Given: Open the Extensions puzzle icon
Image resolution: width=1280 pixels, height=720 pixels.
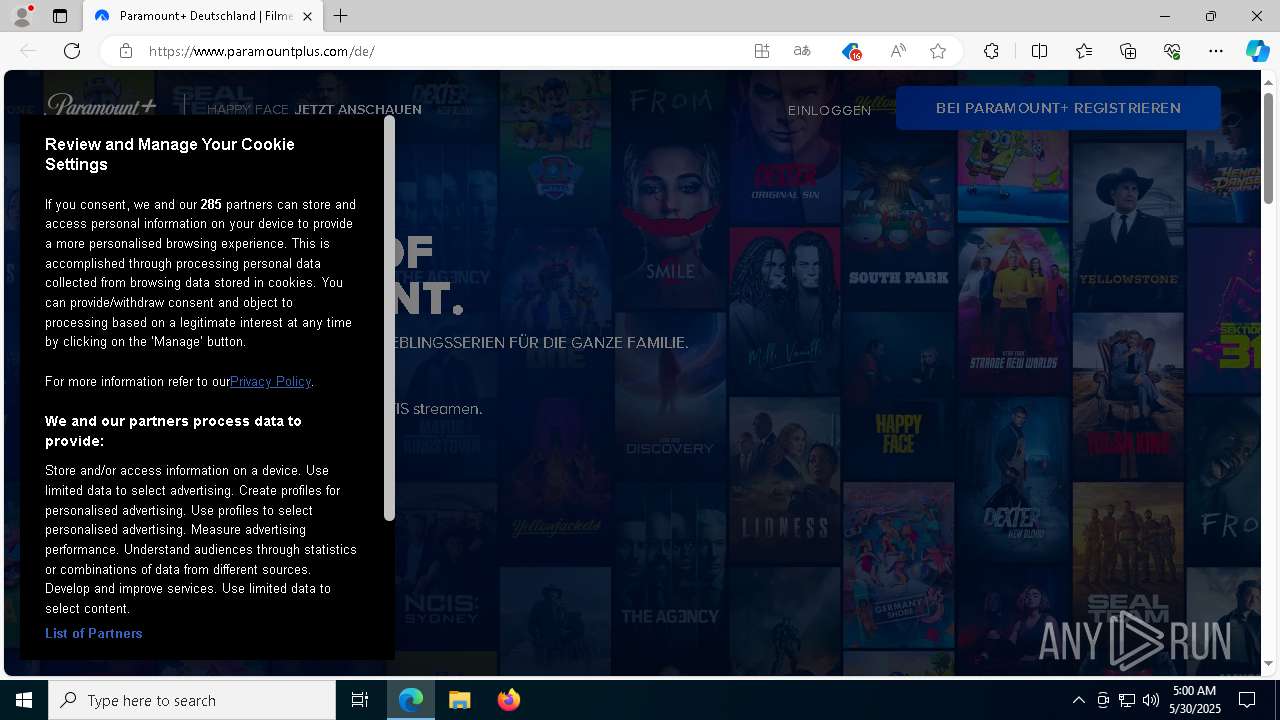Looking at the screenshot, I should coord(991,51).
